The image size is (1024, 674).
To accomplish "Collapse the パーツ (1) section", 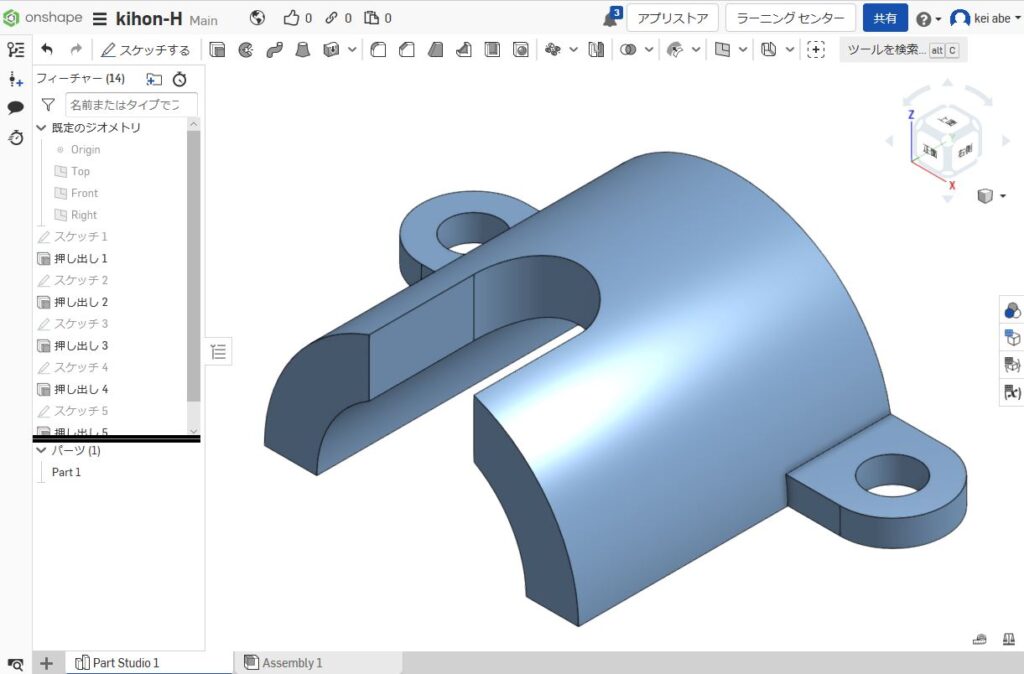I will [x=41, y=450].
